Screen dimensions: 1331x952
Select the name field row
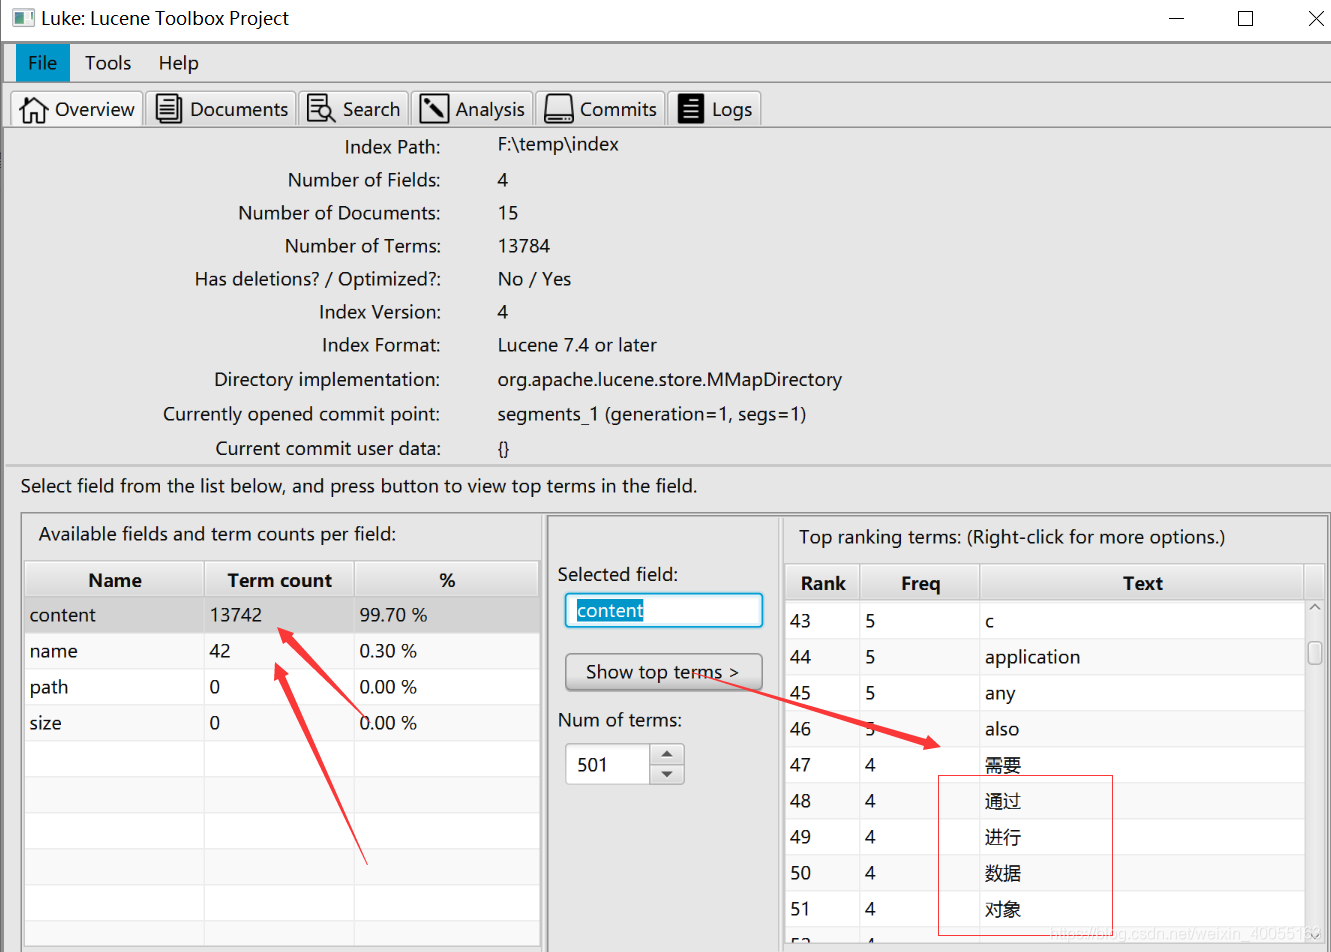pos(282,651)
